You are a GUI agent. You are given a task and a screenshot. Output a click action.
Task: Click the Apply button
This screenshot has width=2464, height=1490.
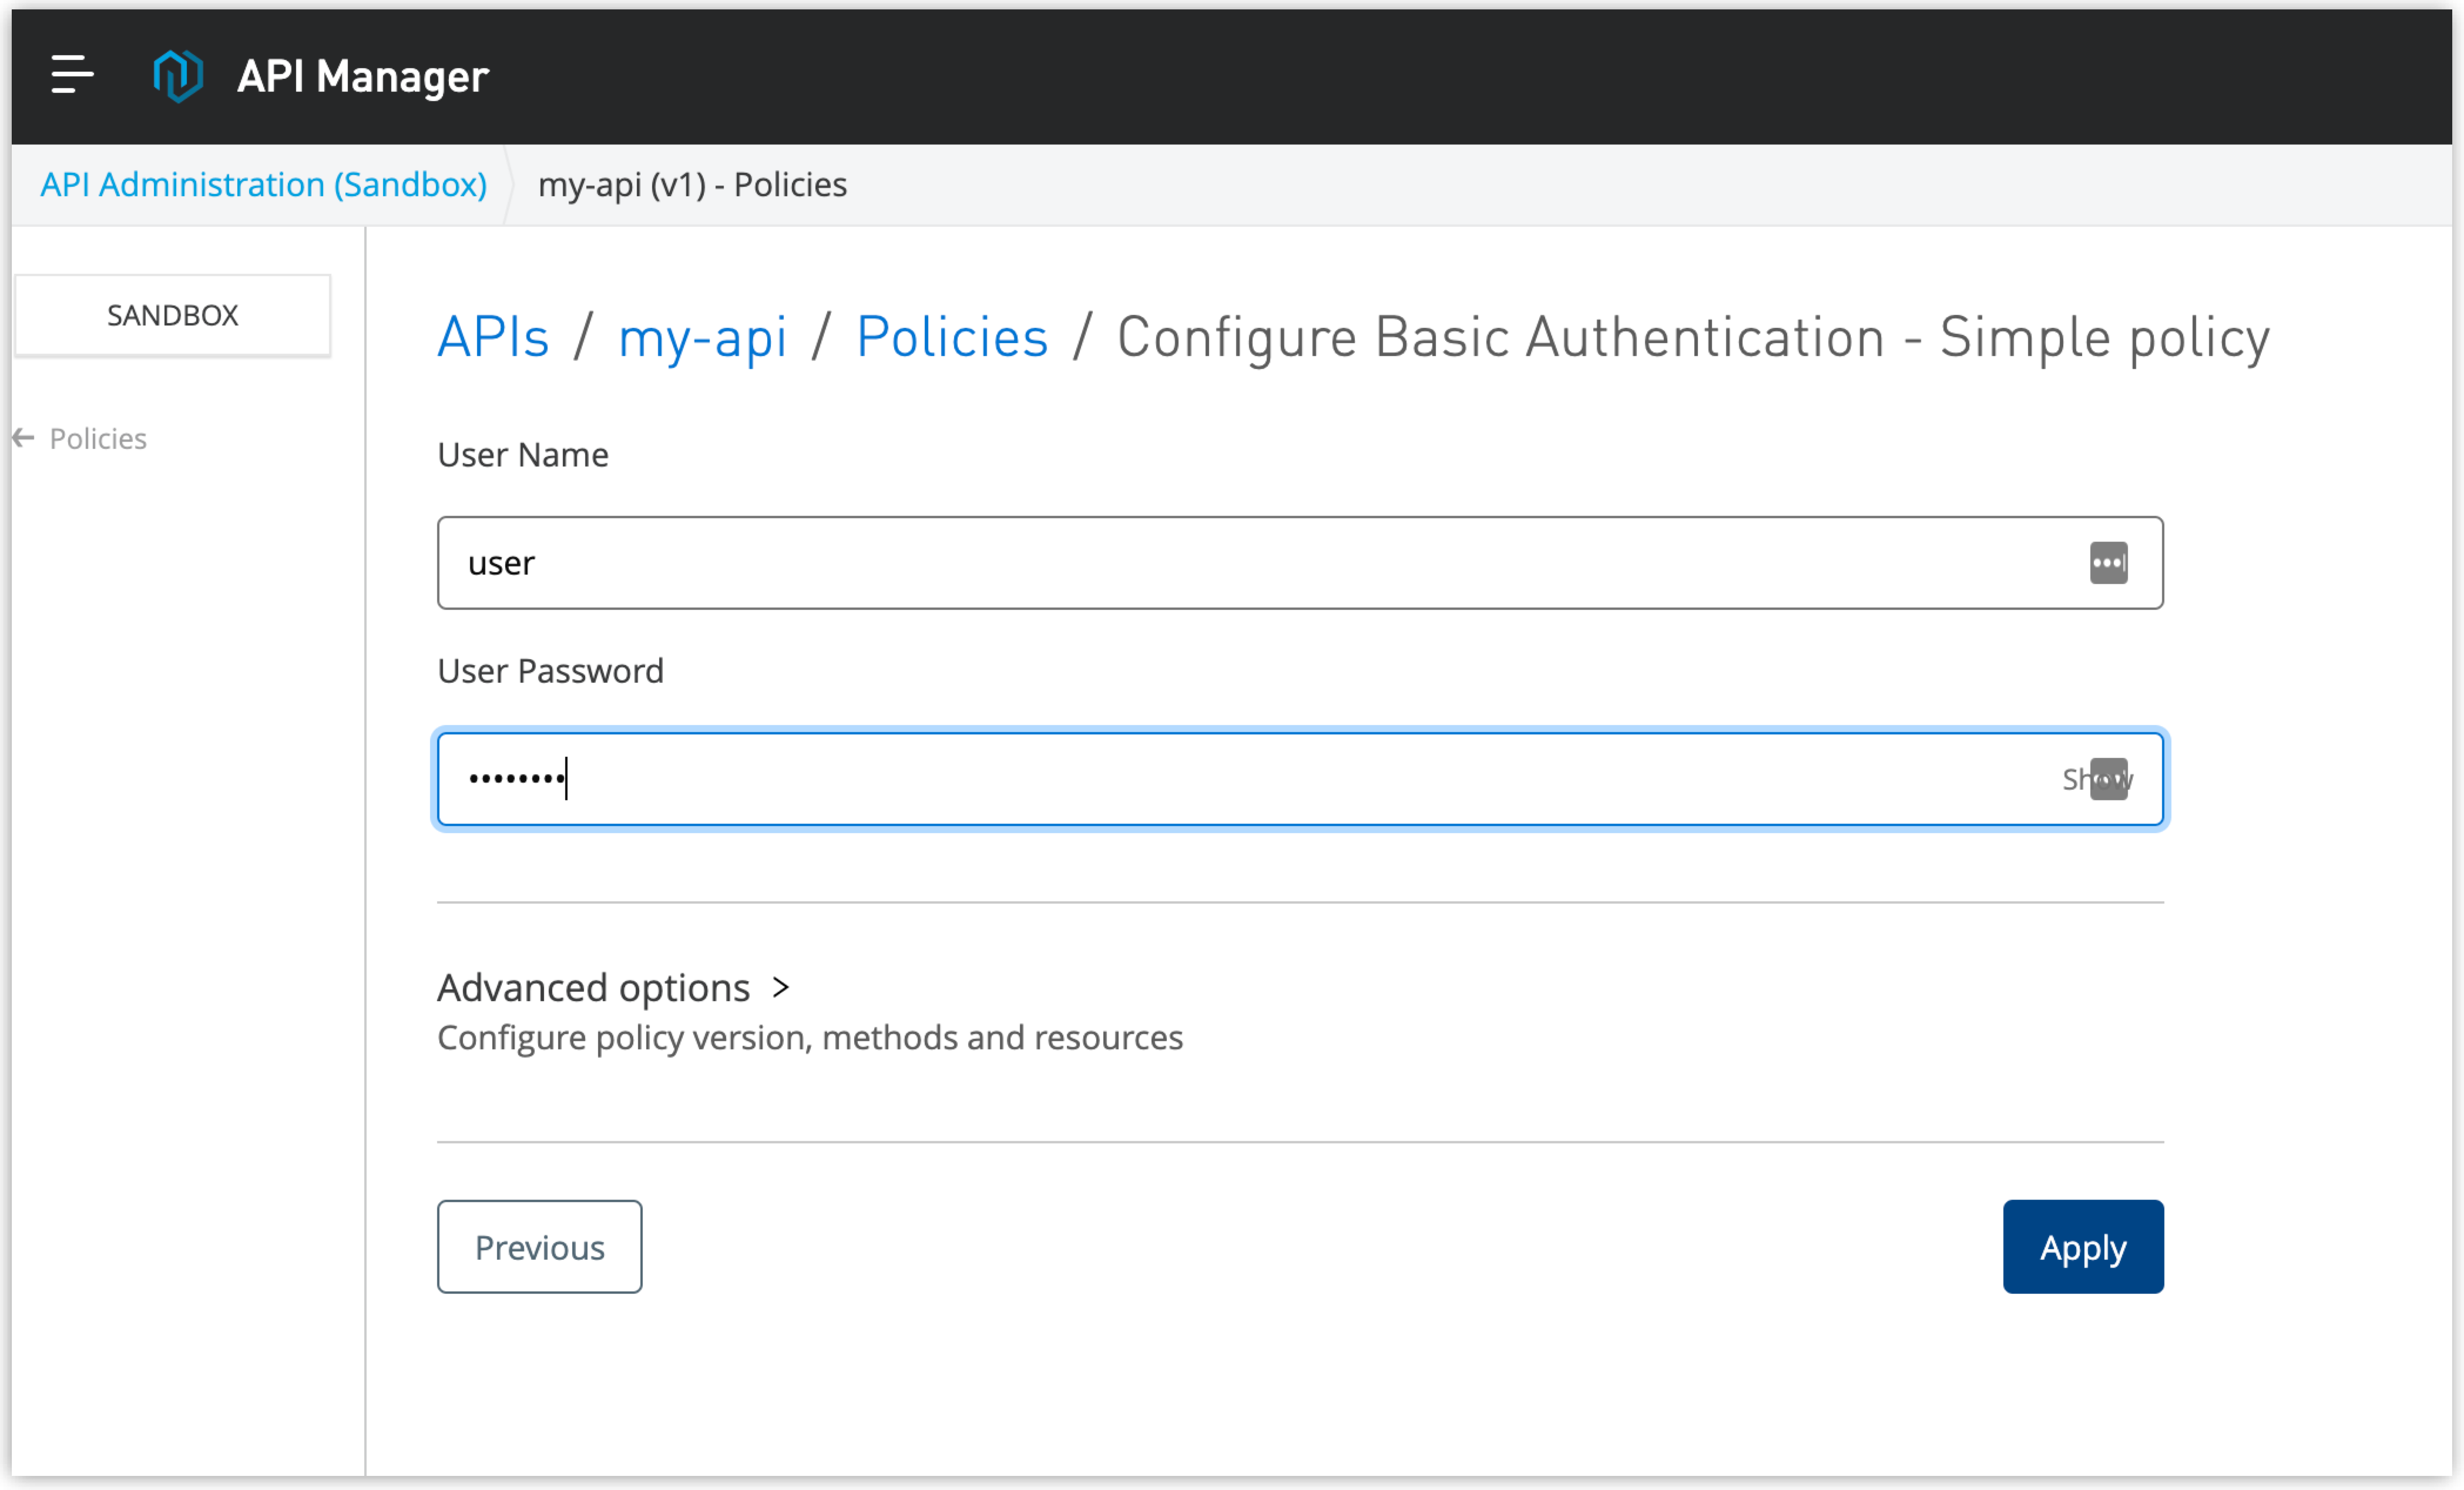[x=2084, y=1247]
